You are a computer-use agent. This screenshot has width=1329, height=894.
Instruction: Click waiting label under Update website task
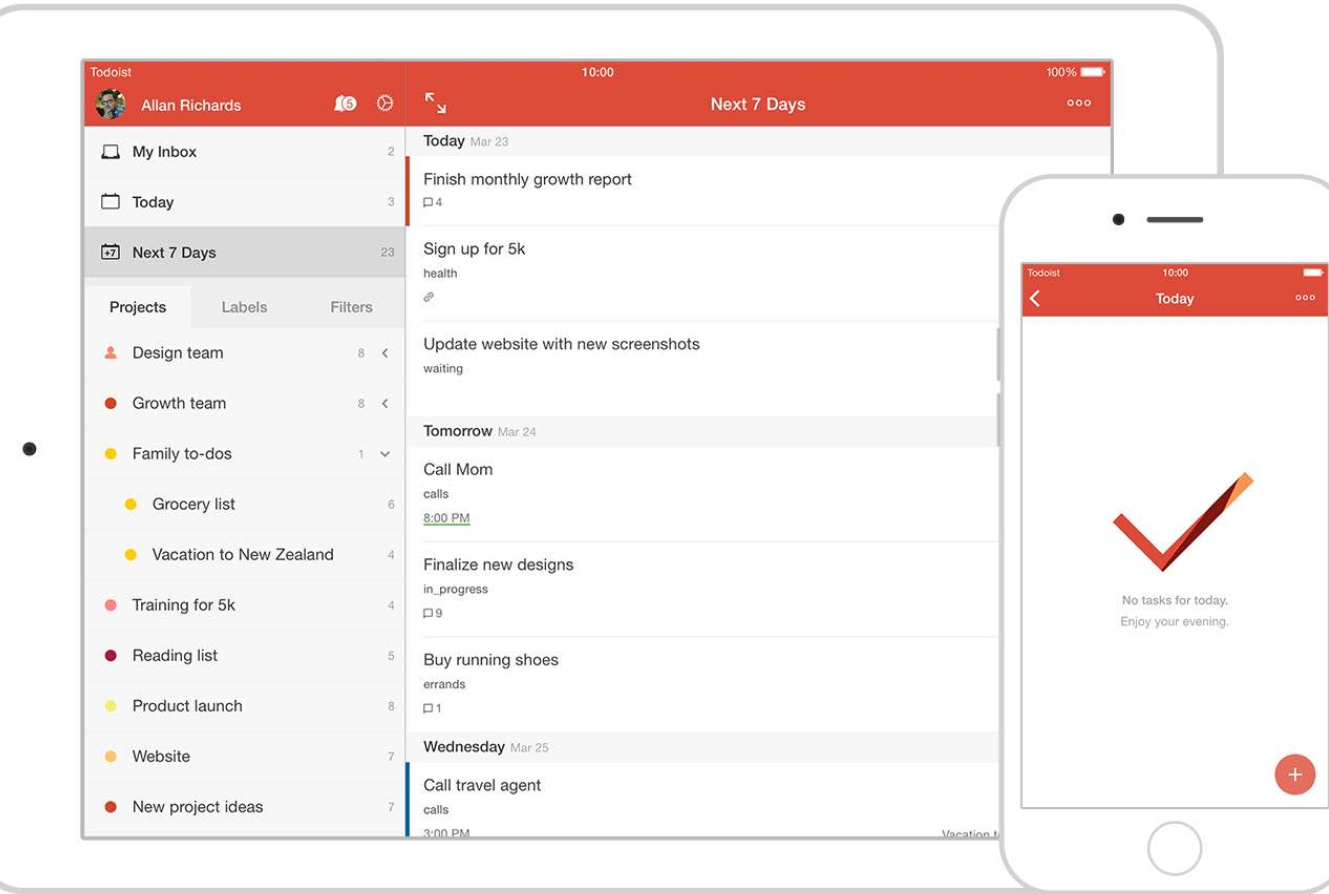tap(443, 369)
